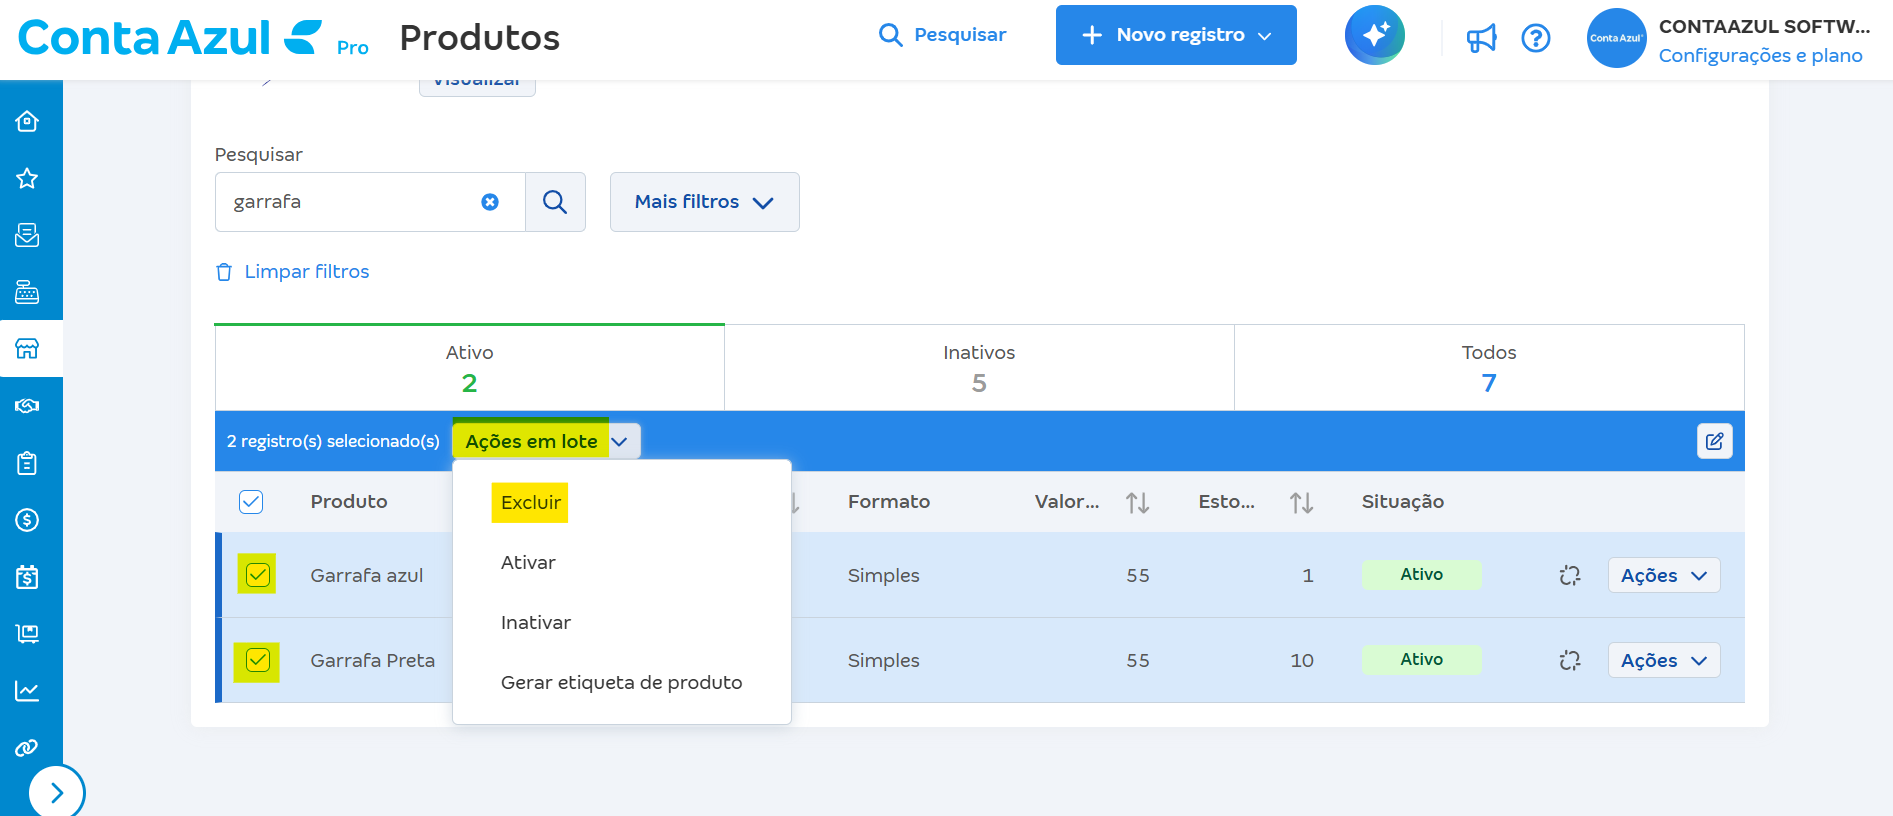Uncheck the Garrafa Preta checkbox
Viewport: 1893px width, 816px height.
point(258,660)
